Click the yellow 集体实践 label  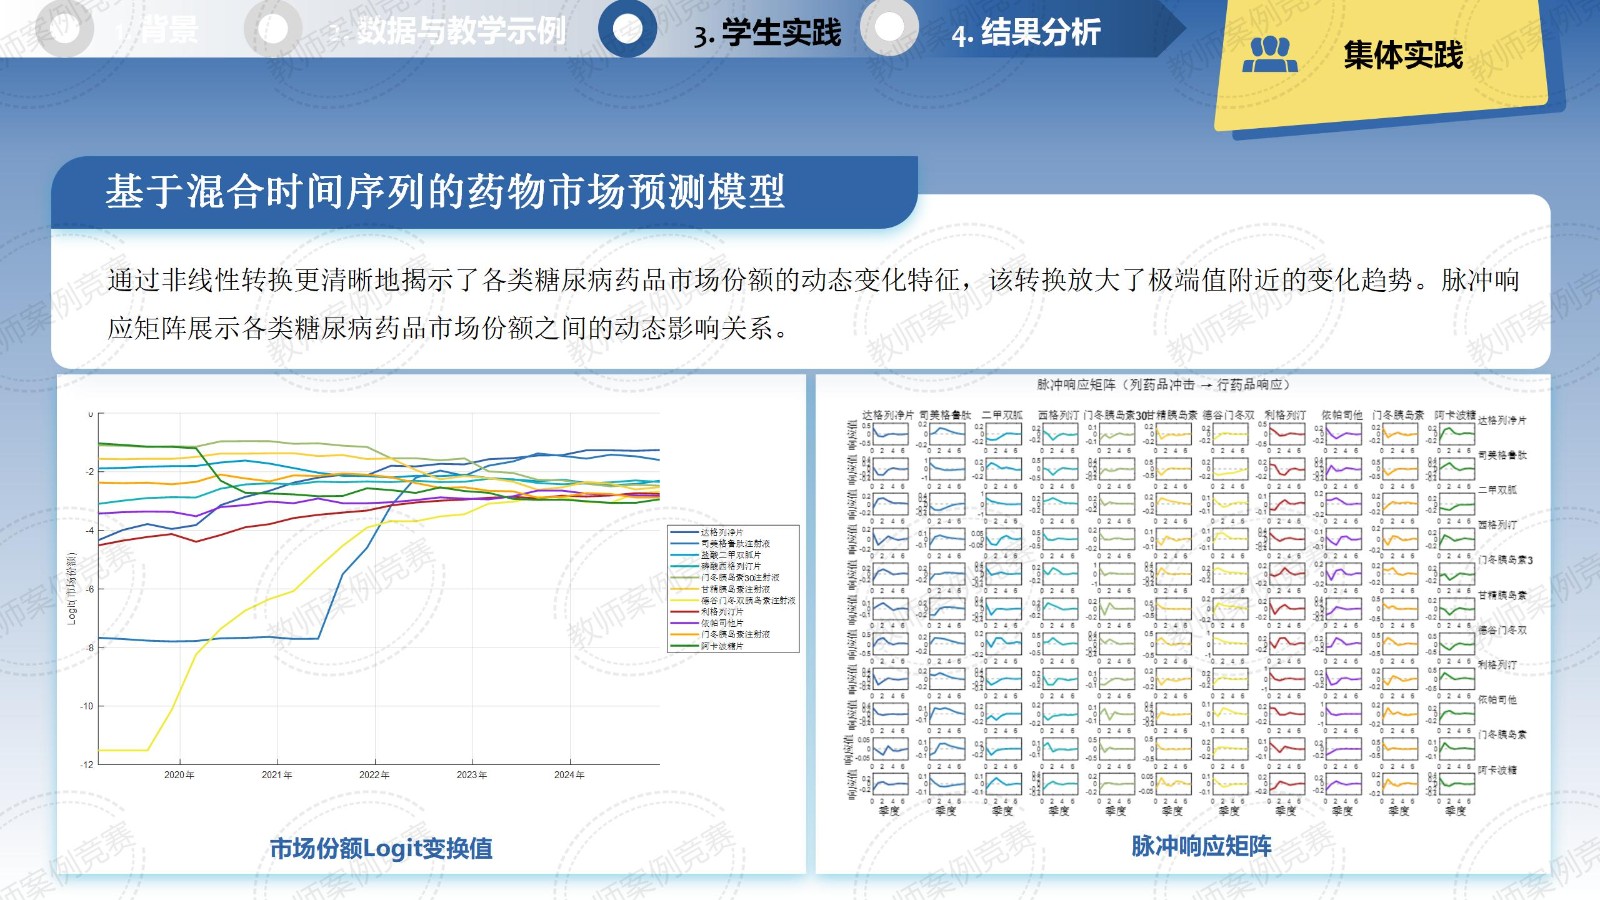(1402, 55)
